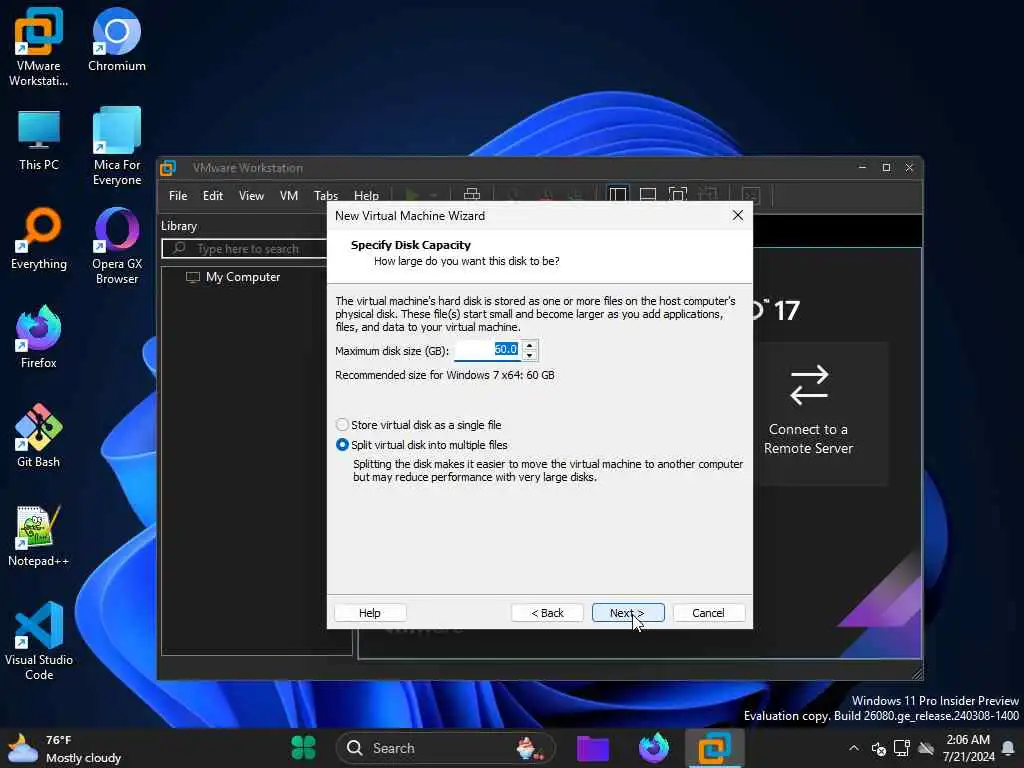
Task: Click the Specify Disk Capacity heading
Action: point(411,245)
